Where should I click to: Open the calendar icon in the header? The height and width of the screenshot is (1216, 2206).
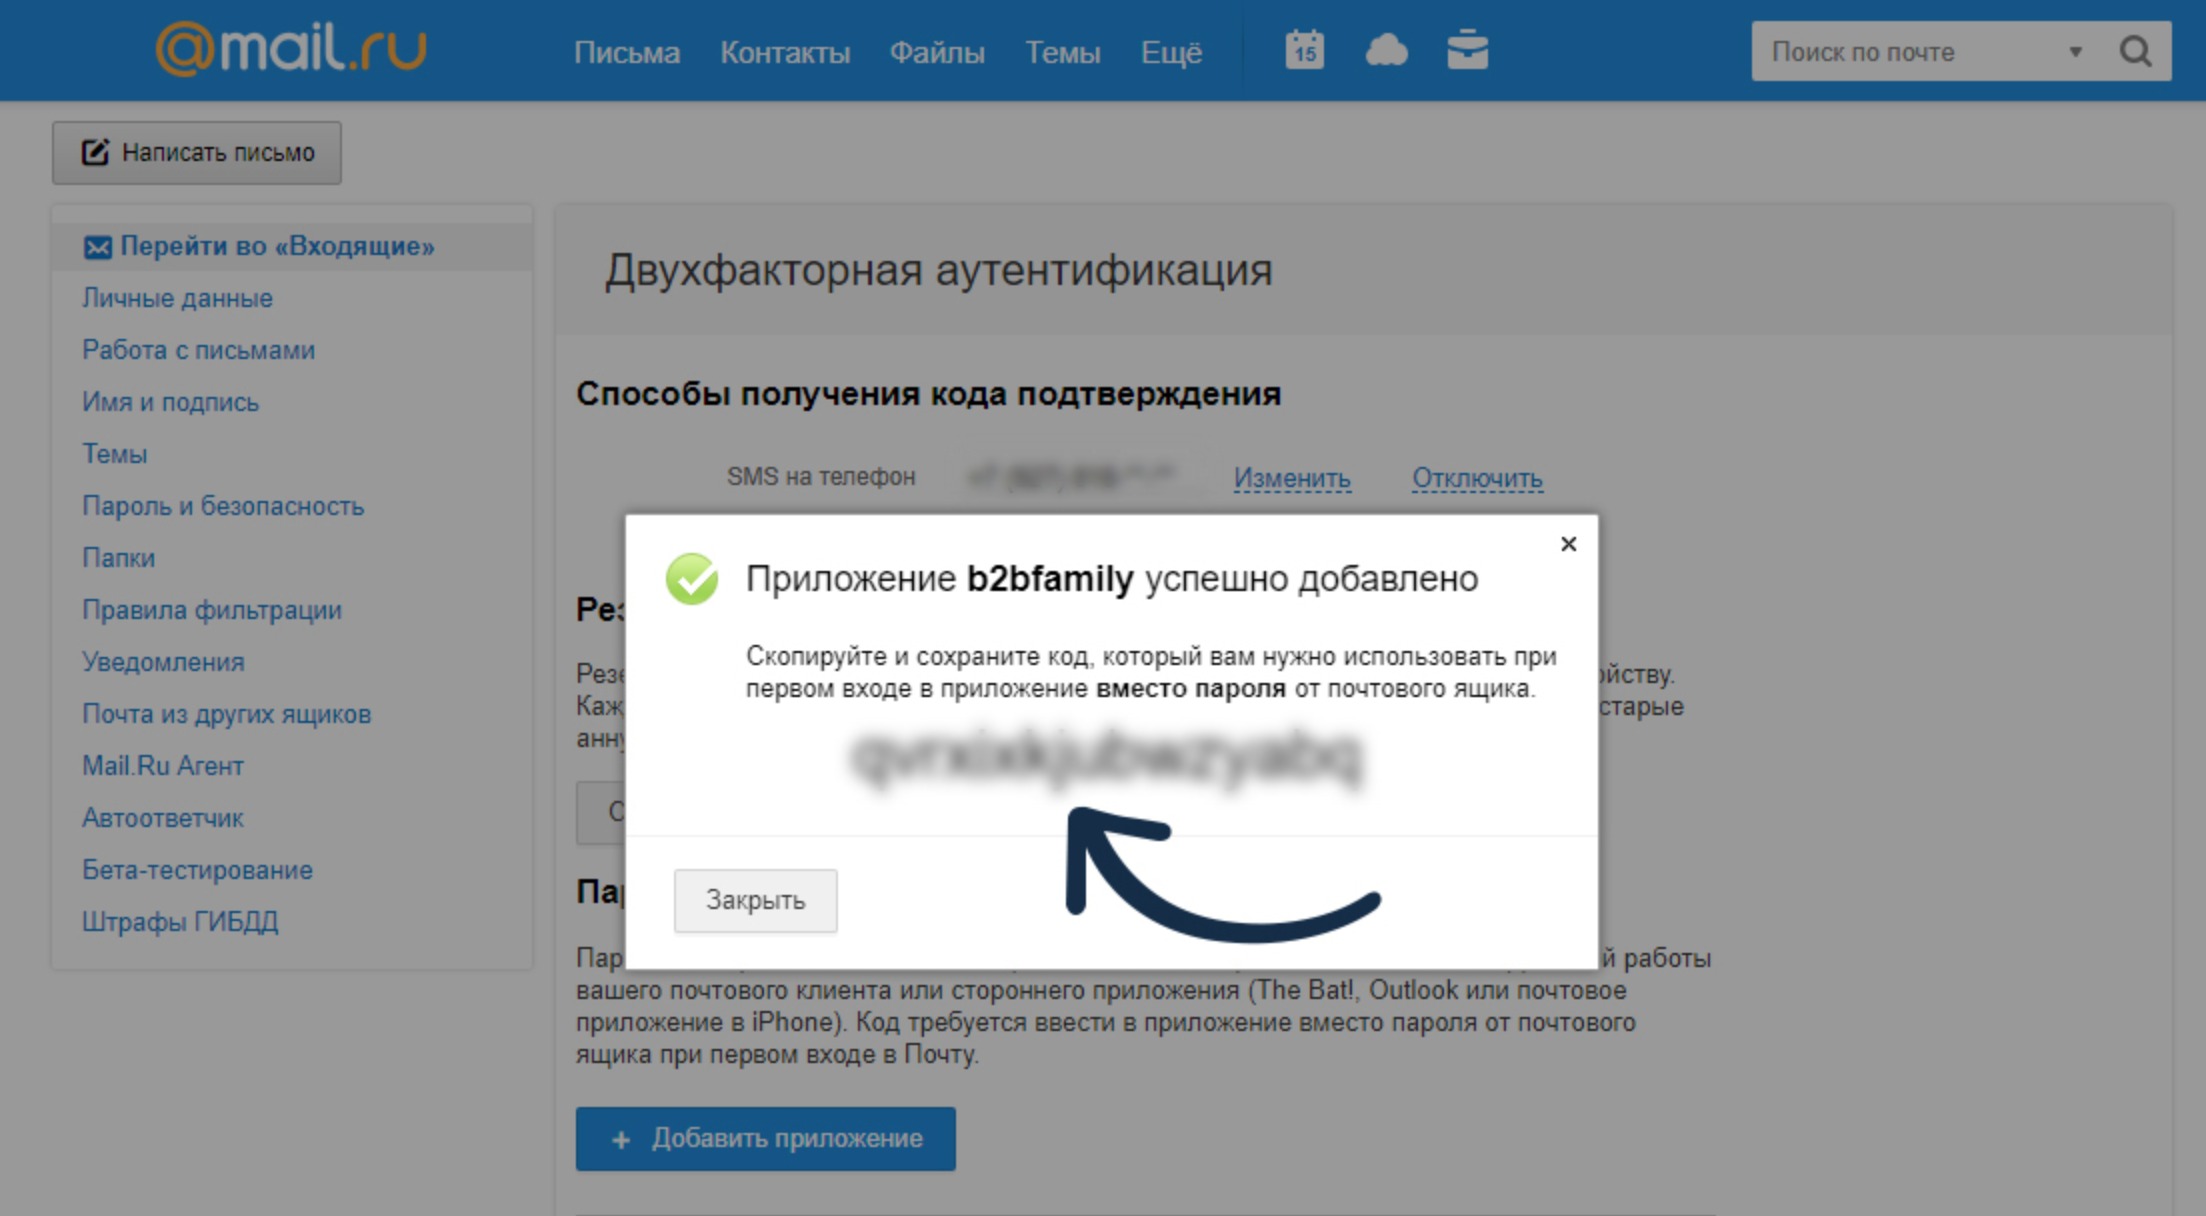click(x=1304, y=50)
